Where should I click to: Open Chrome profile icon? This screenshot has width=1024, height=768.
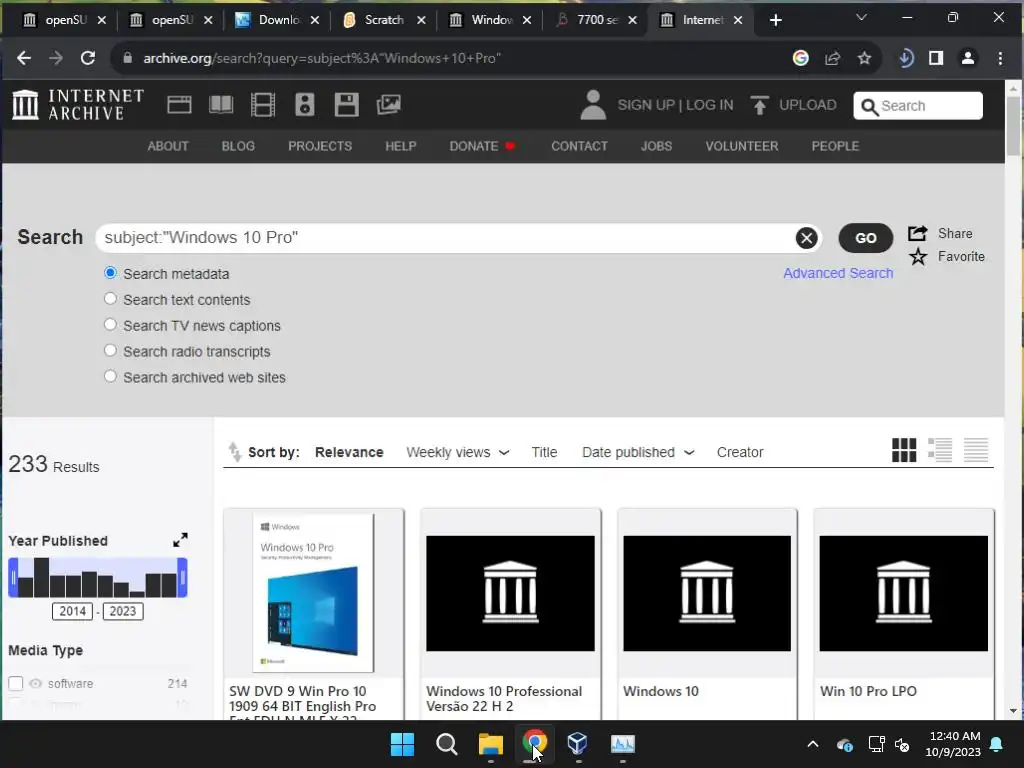[968, 58]
